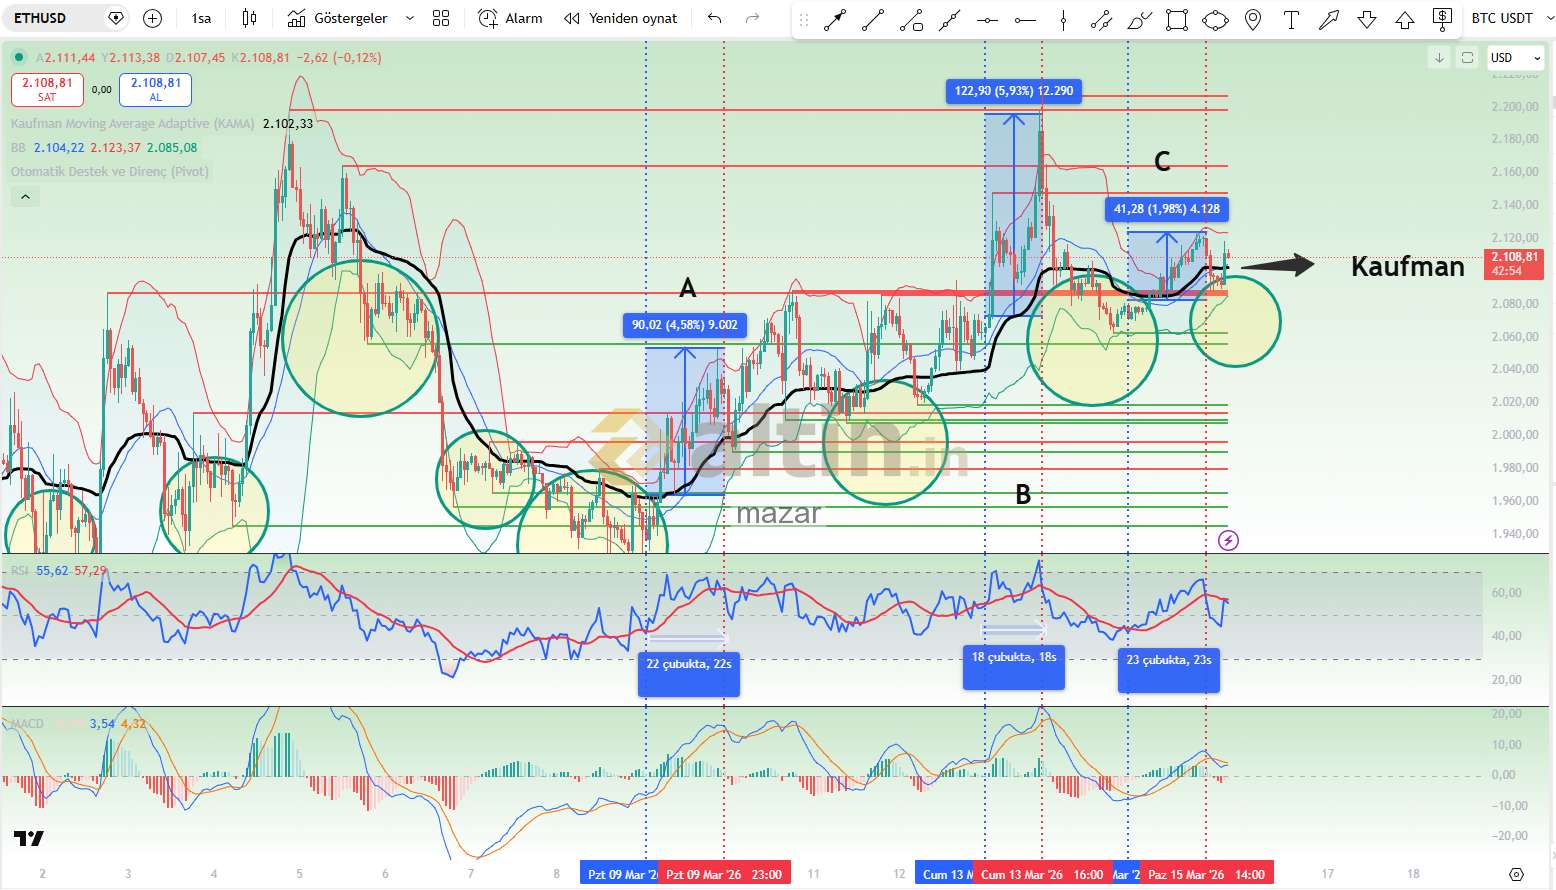Select the location pin marker tool

1253,19
